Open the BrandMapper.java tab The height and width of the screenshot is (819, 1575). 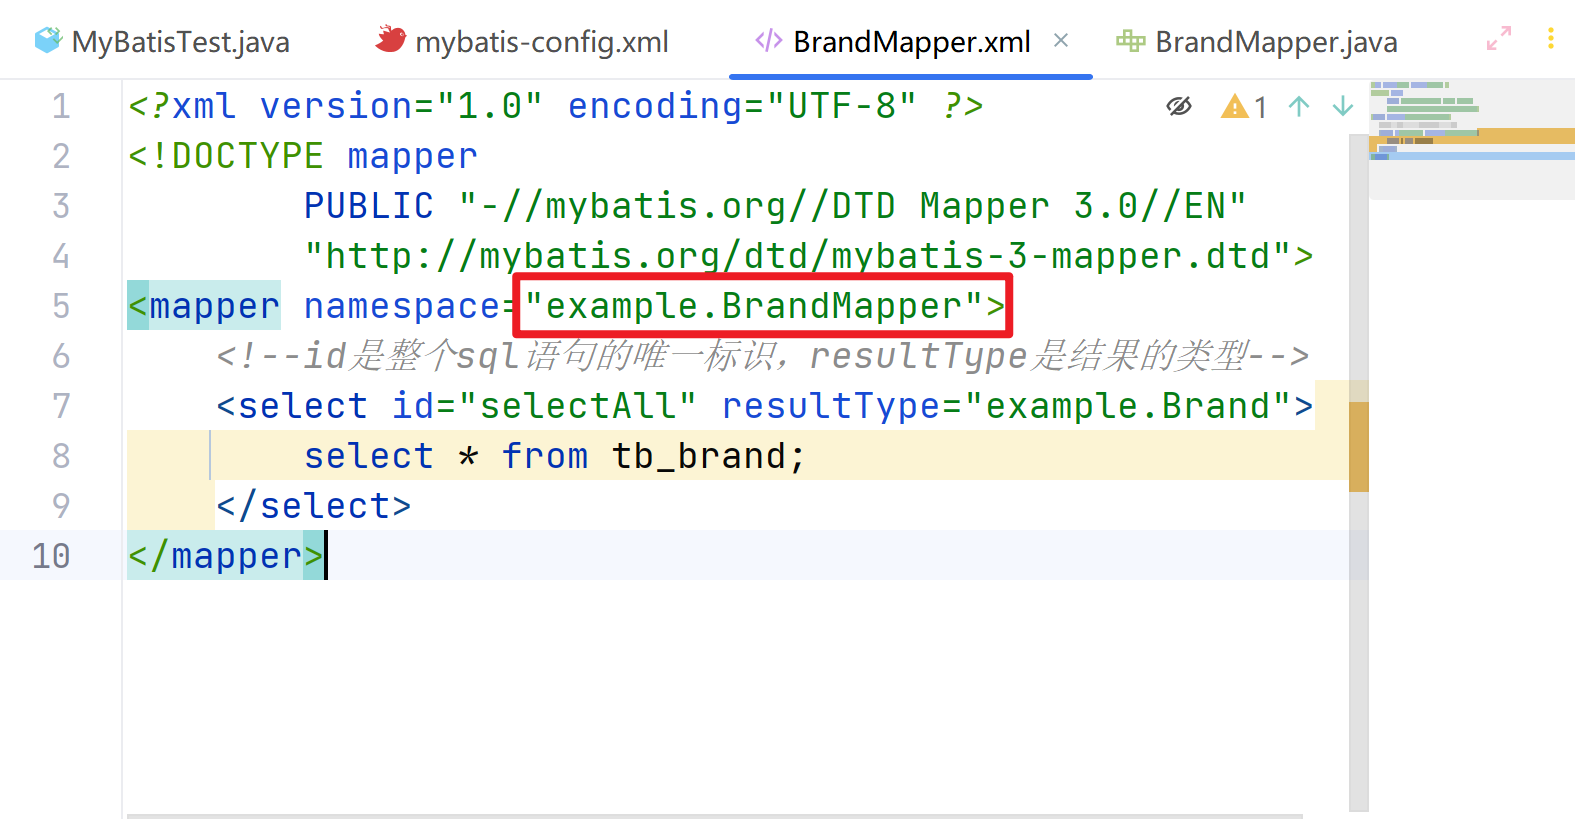click(x=1275, y=42)
